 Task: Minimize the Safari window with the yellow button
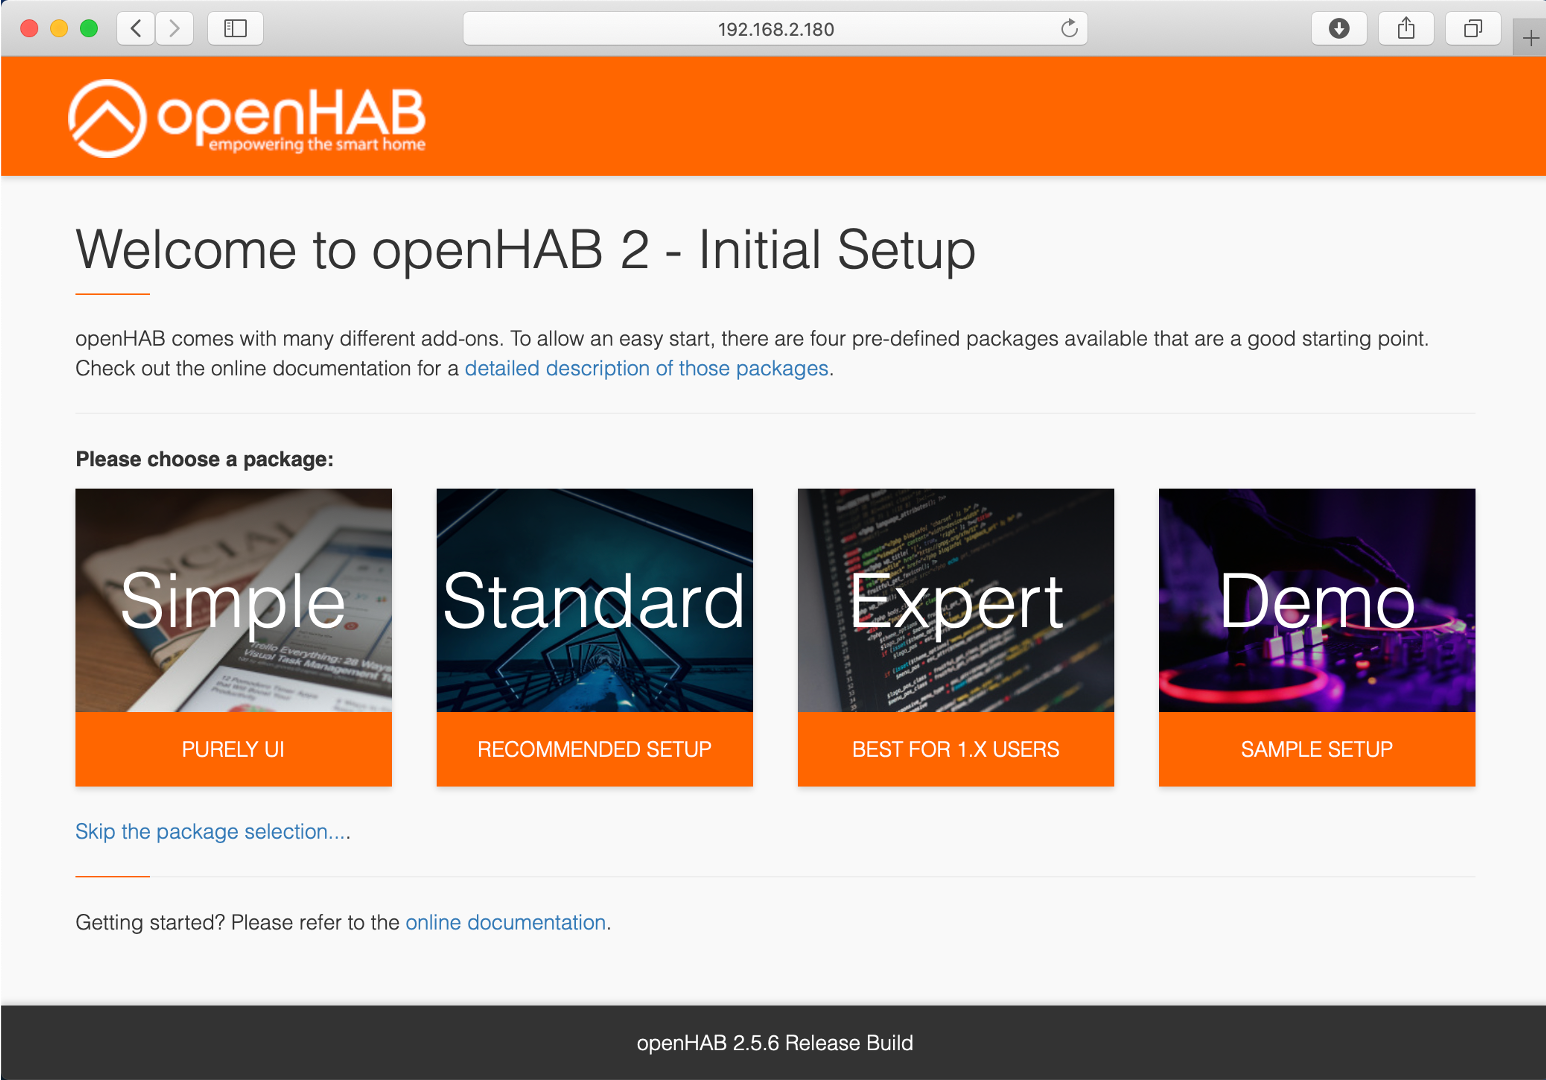click(x=59, y=28)
